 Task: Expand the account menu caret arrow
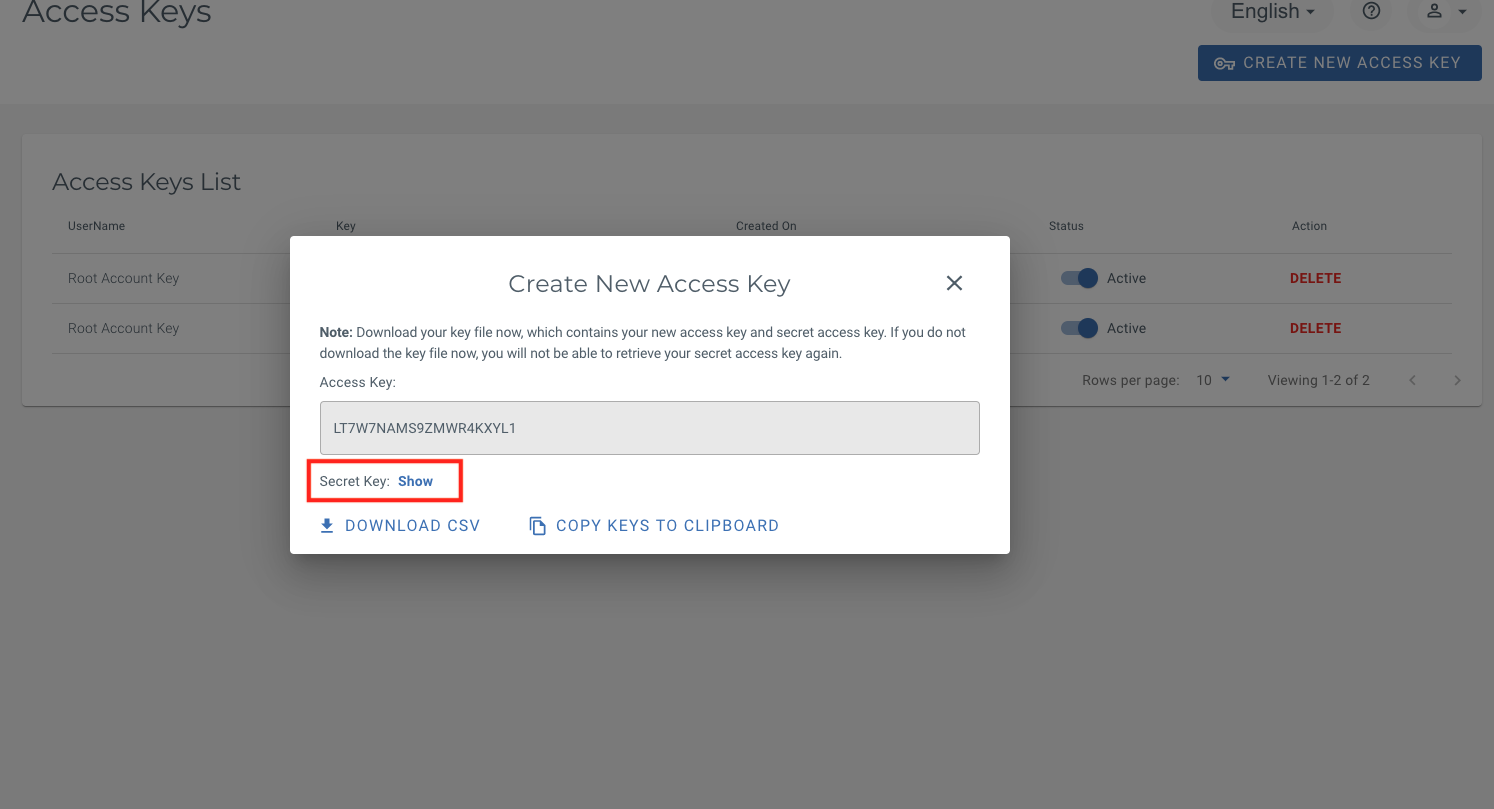click(1462, 12)
